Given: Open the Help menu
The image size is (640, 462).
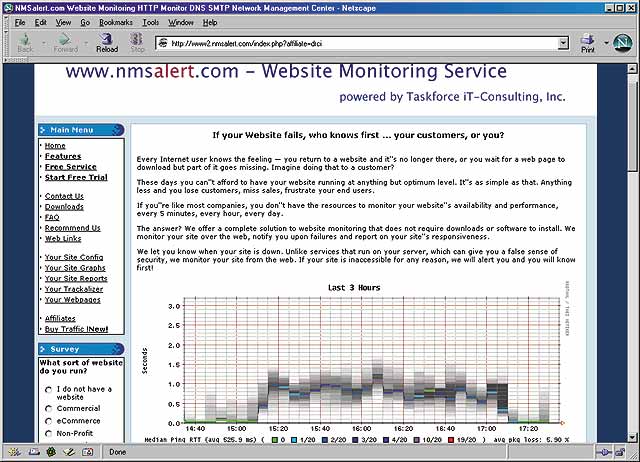Looking at the screenshot, I should 210,22.
